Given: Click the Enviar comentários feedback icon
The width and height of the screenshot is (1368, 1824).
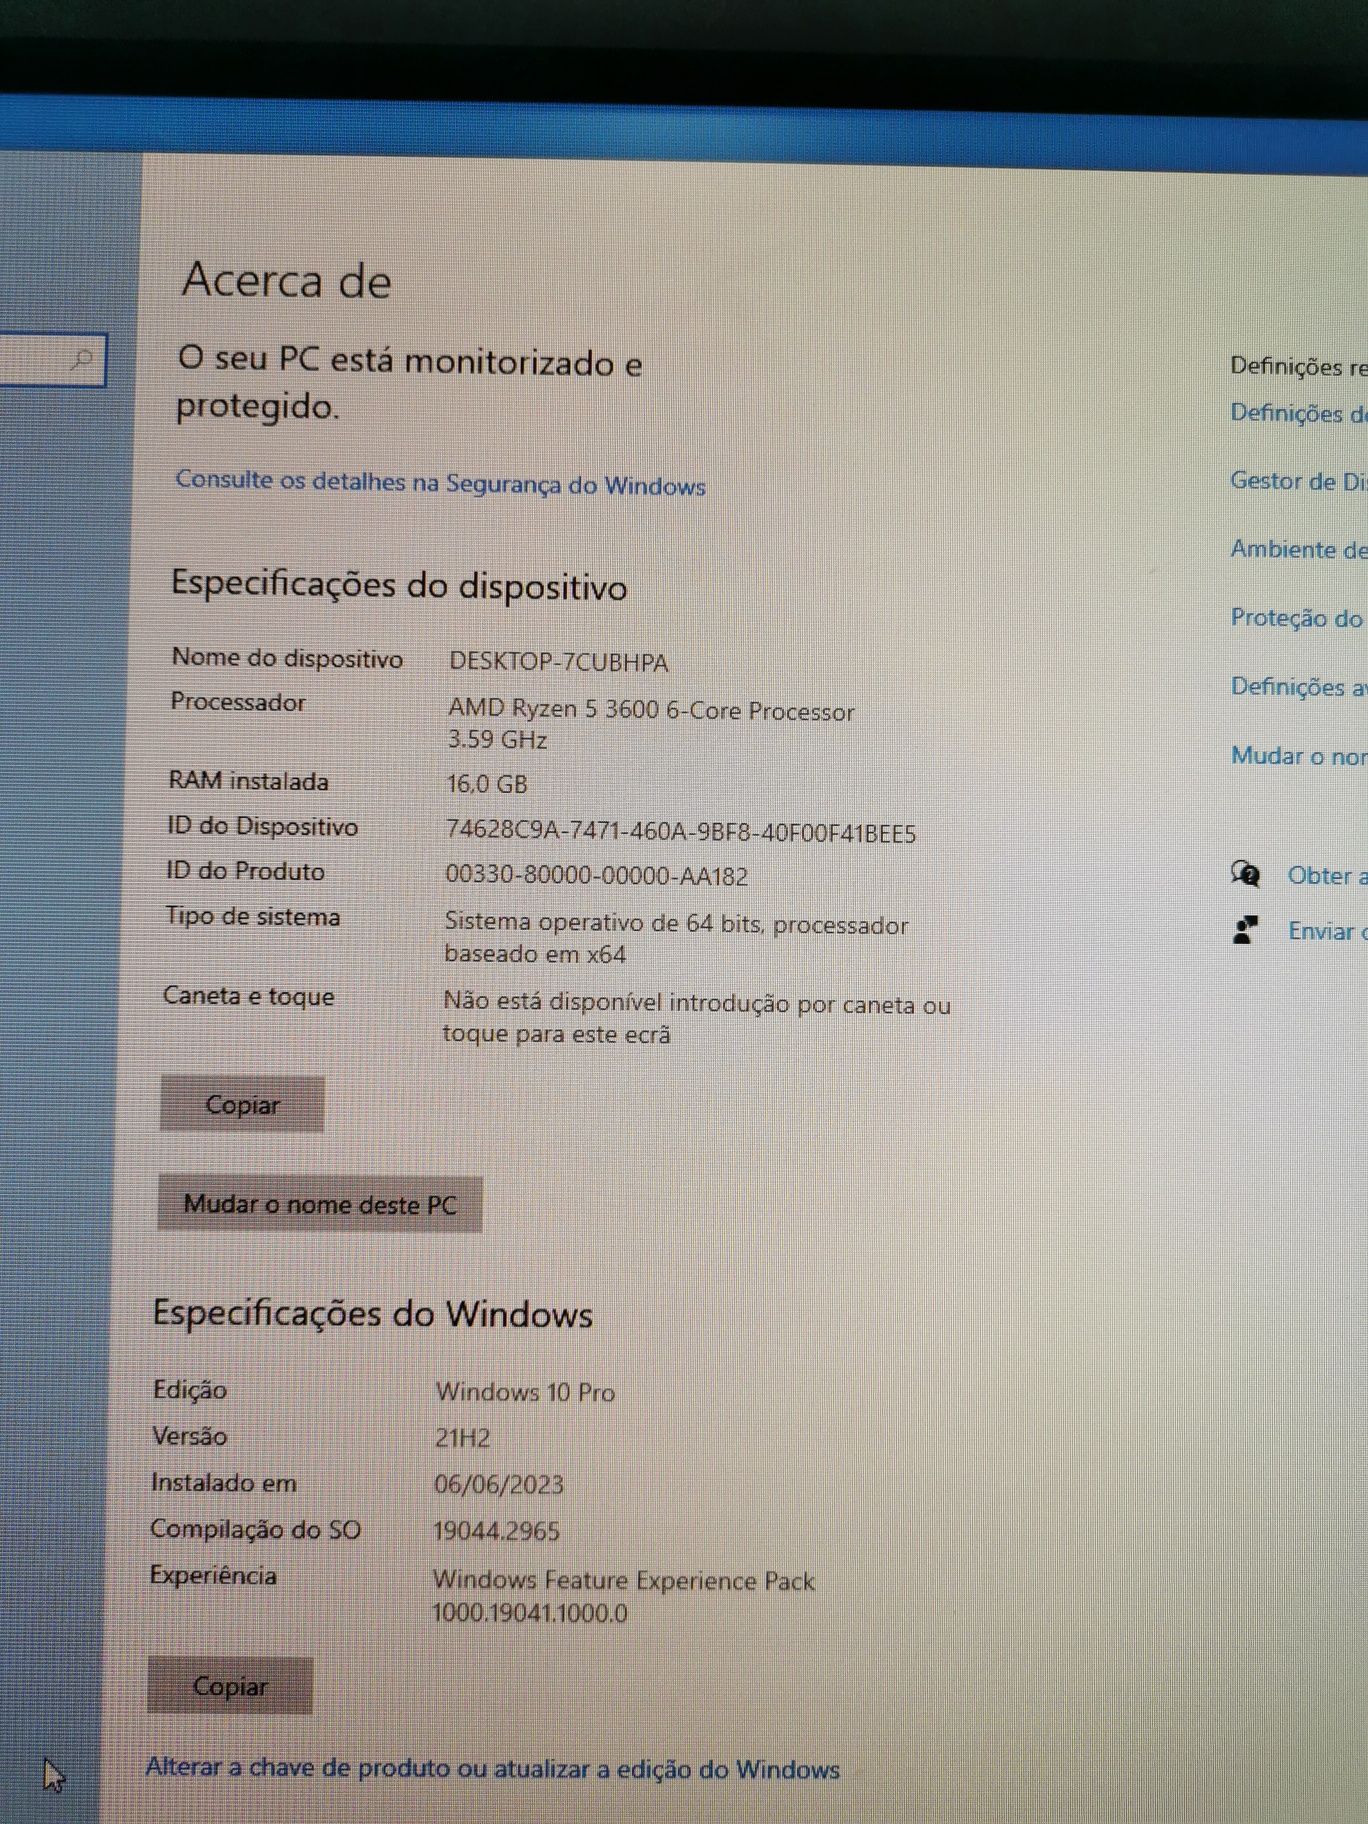Looking at the screenshot, I should (1245, 931).
